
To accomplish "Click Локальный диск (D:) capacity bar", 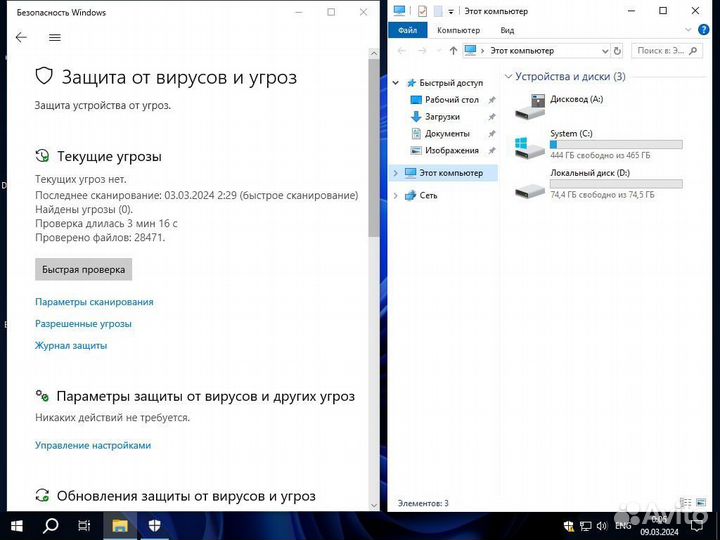I will [x=616, y=184].
